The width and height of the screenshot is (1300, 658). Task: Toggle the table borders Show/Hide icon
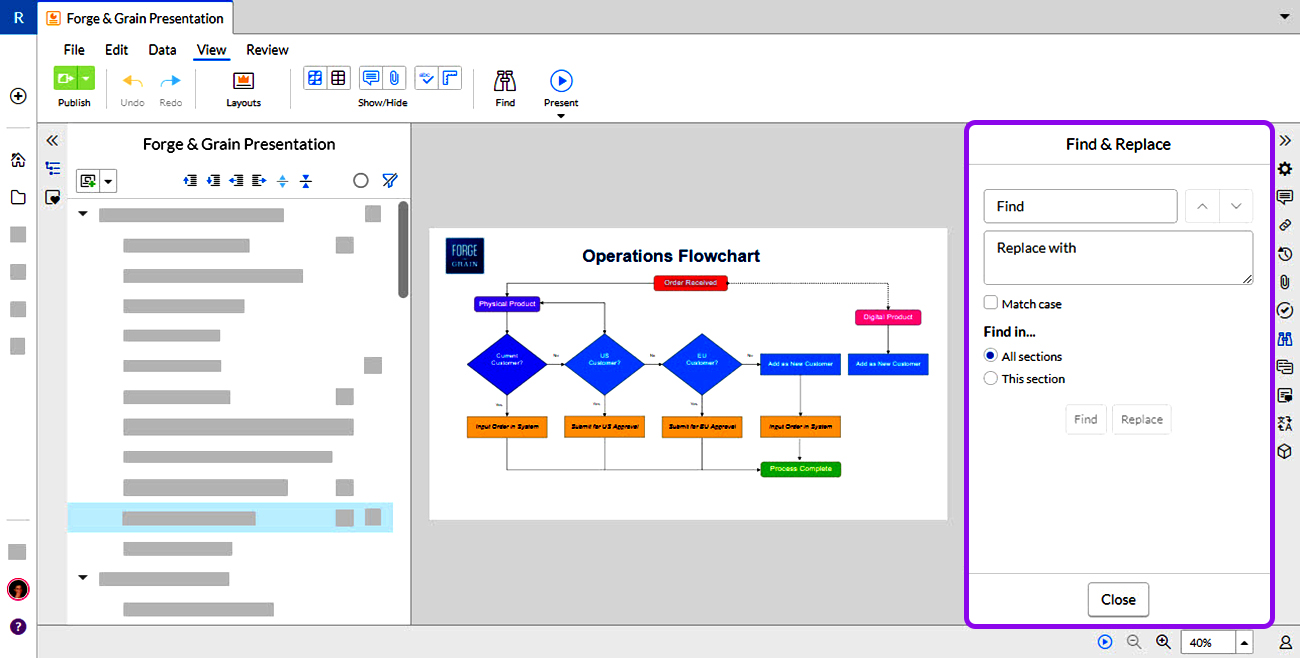(338, 78)
